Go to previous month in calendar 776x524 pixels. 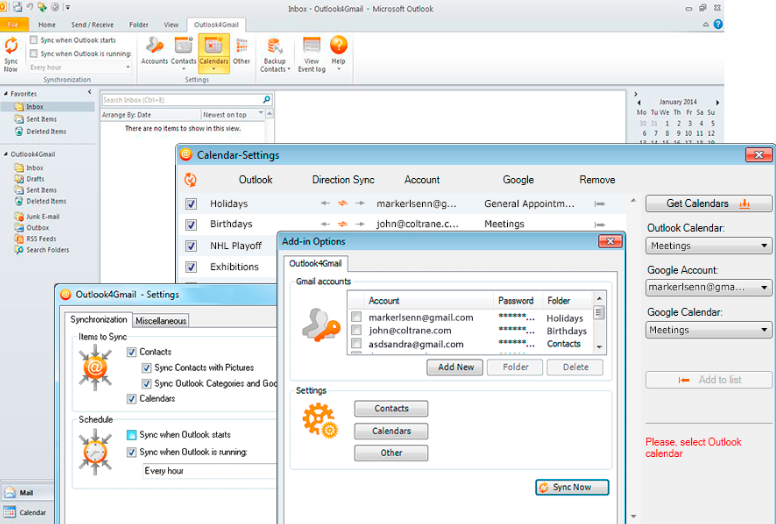[639, 102]
